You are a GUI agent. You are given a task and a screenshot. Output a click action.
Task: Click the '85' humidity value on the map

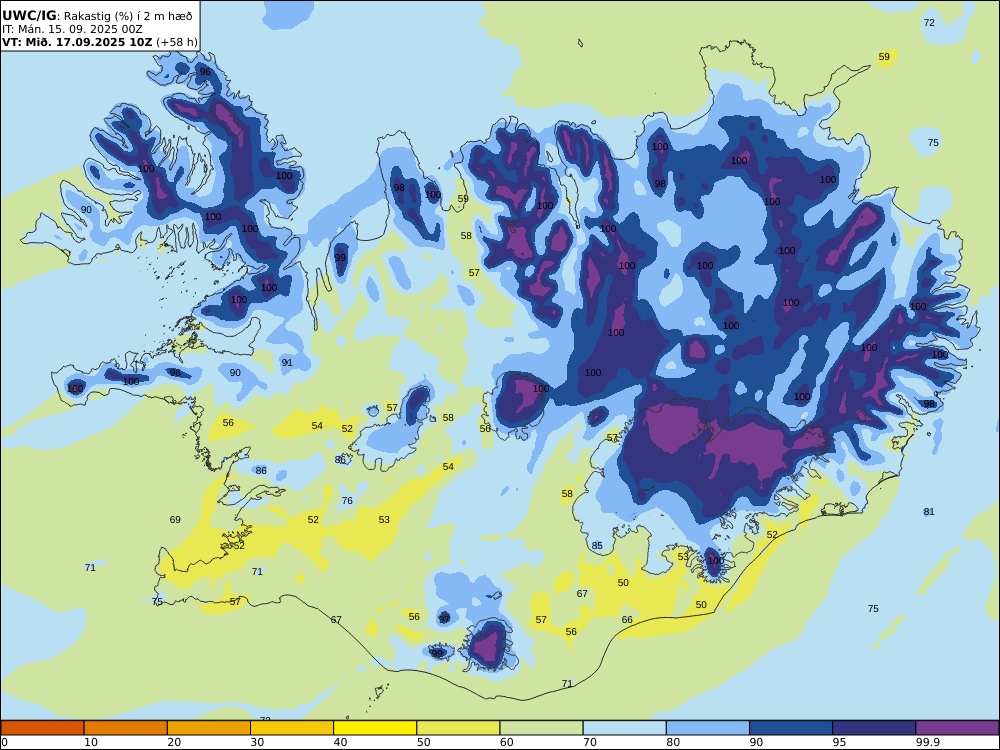pos(597,545)
